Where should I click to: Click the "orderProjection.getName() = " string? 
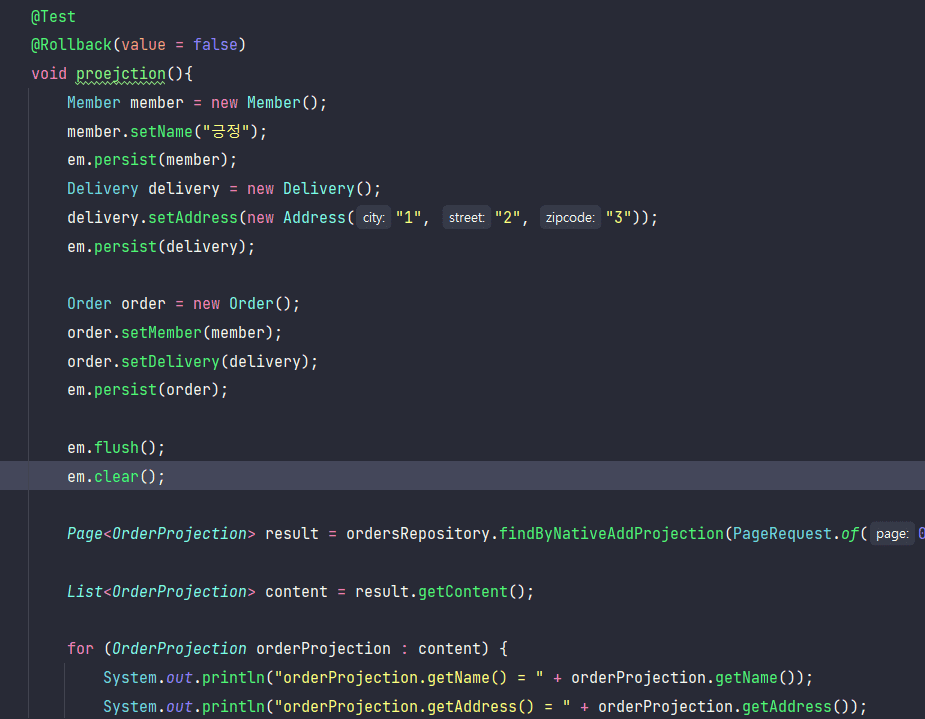pyautogui.click(x=409, y=678)
